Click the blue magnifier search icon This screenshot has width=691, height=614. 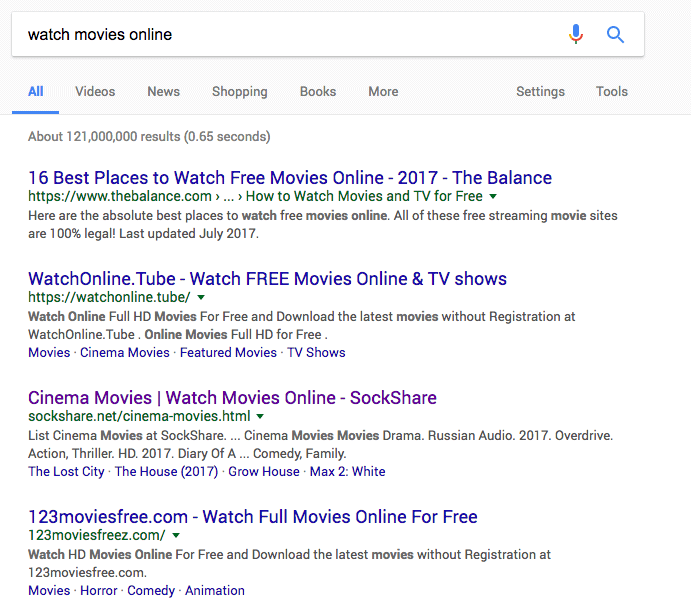615,34
